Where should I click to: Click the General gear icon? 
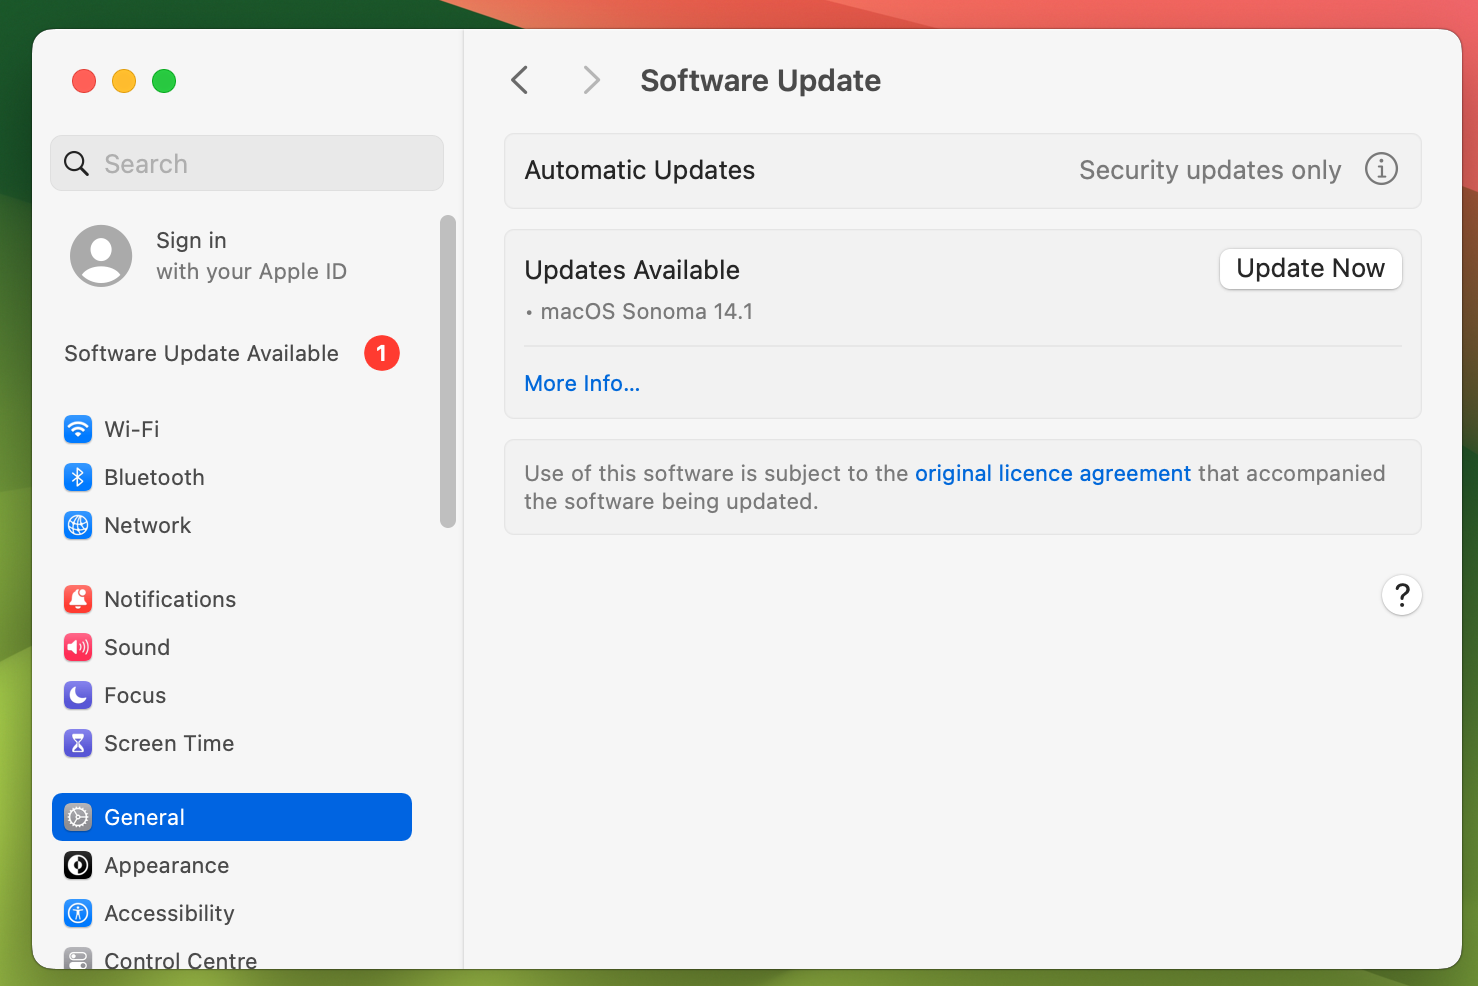78,817
